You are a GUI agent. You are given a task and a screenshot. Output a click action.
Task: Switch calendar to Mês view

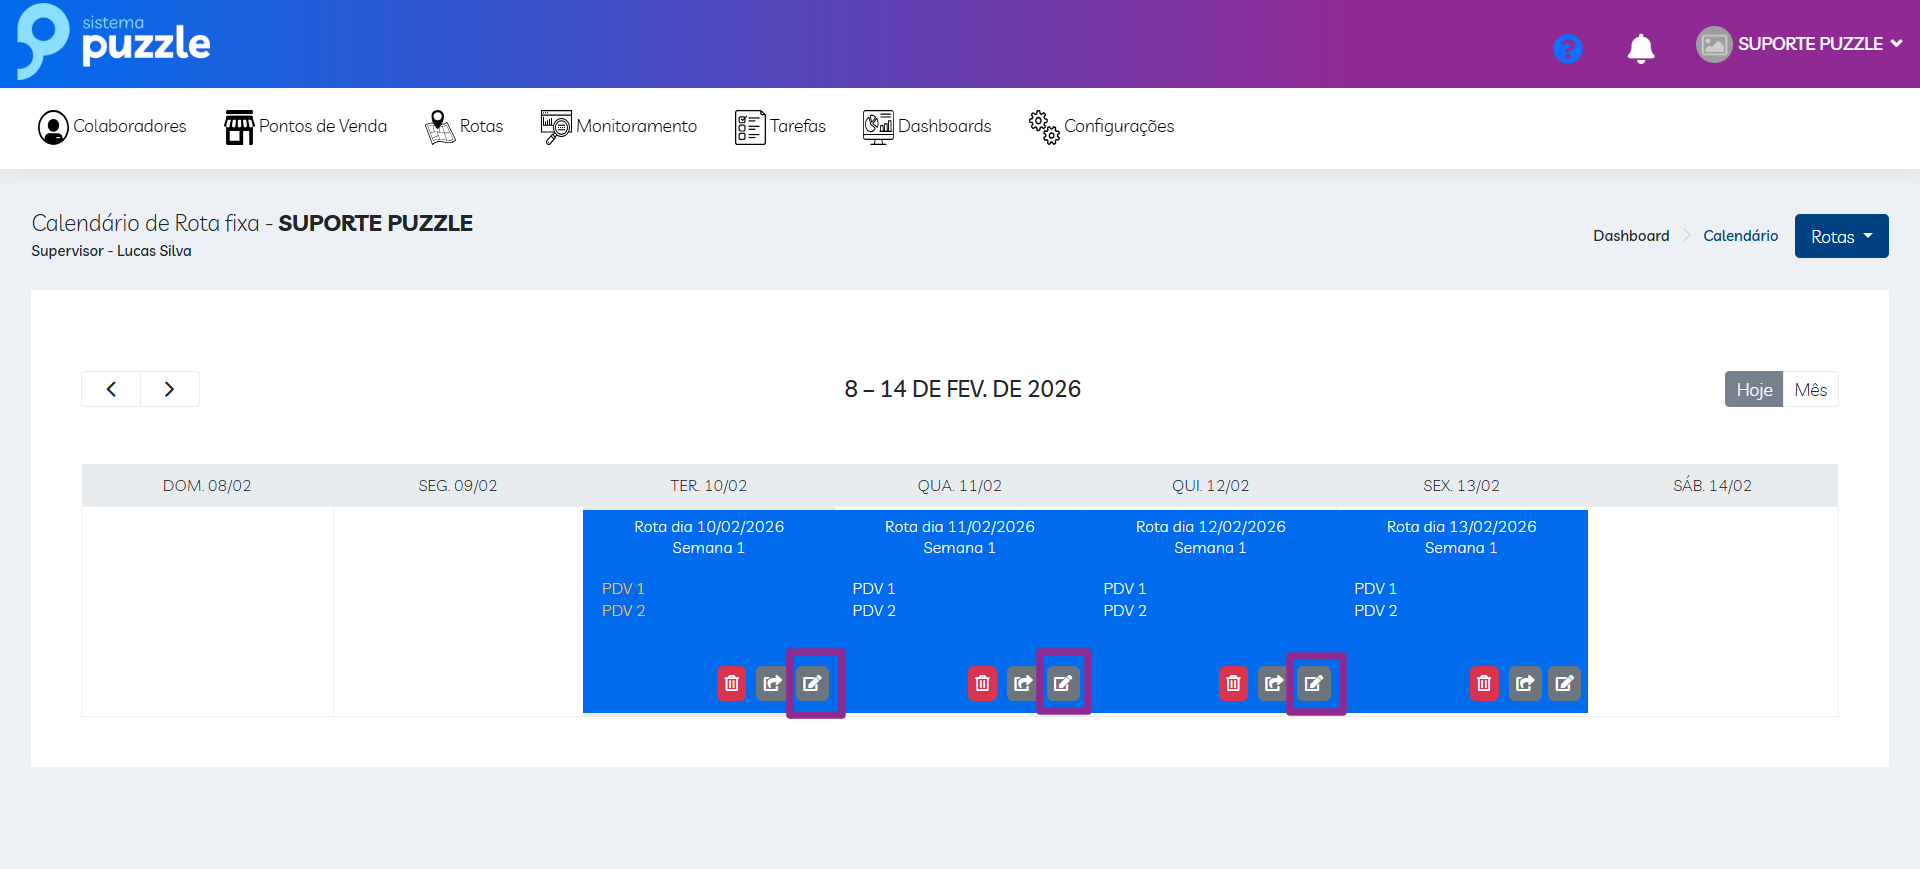pyautogui.click(x=1810, y=390)
